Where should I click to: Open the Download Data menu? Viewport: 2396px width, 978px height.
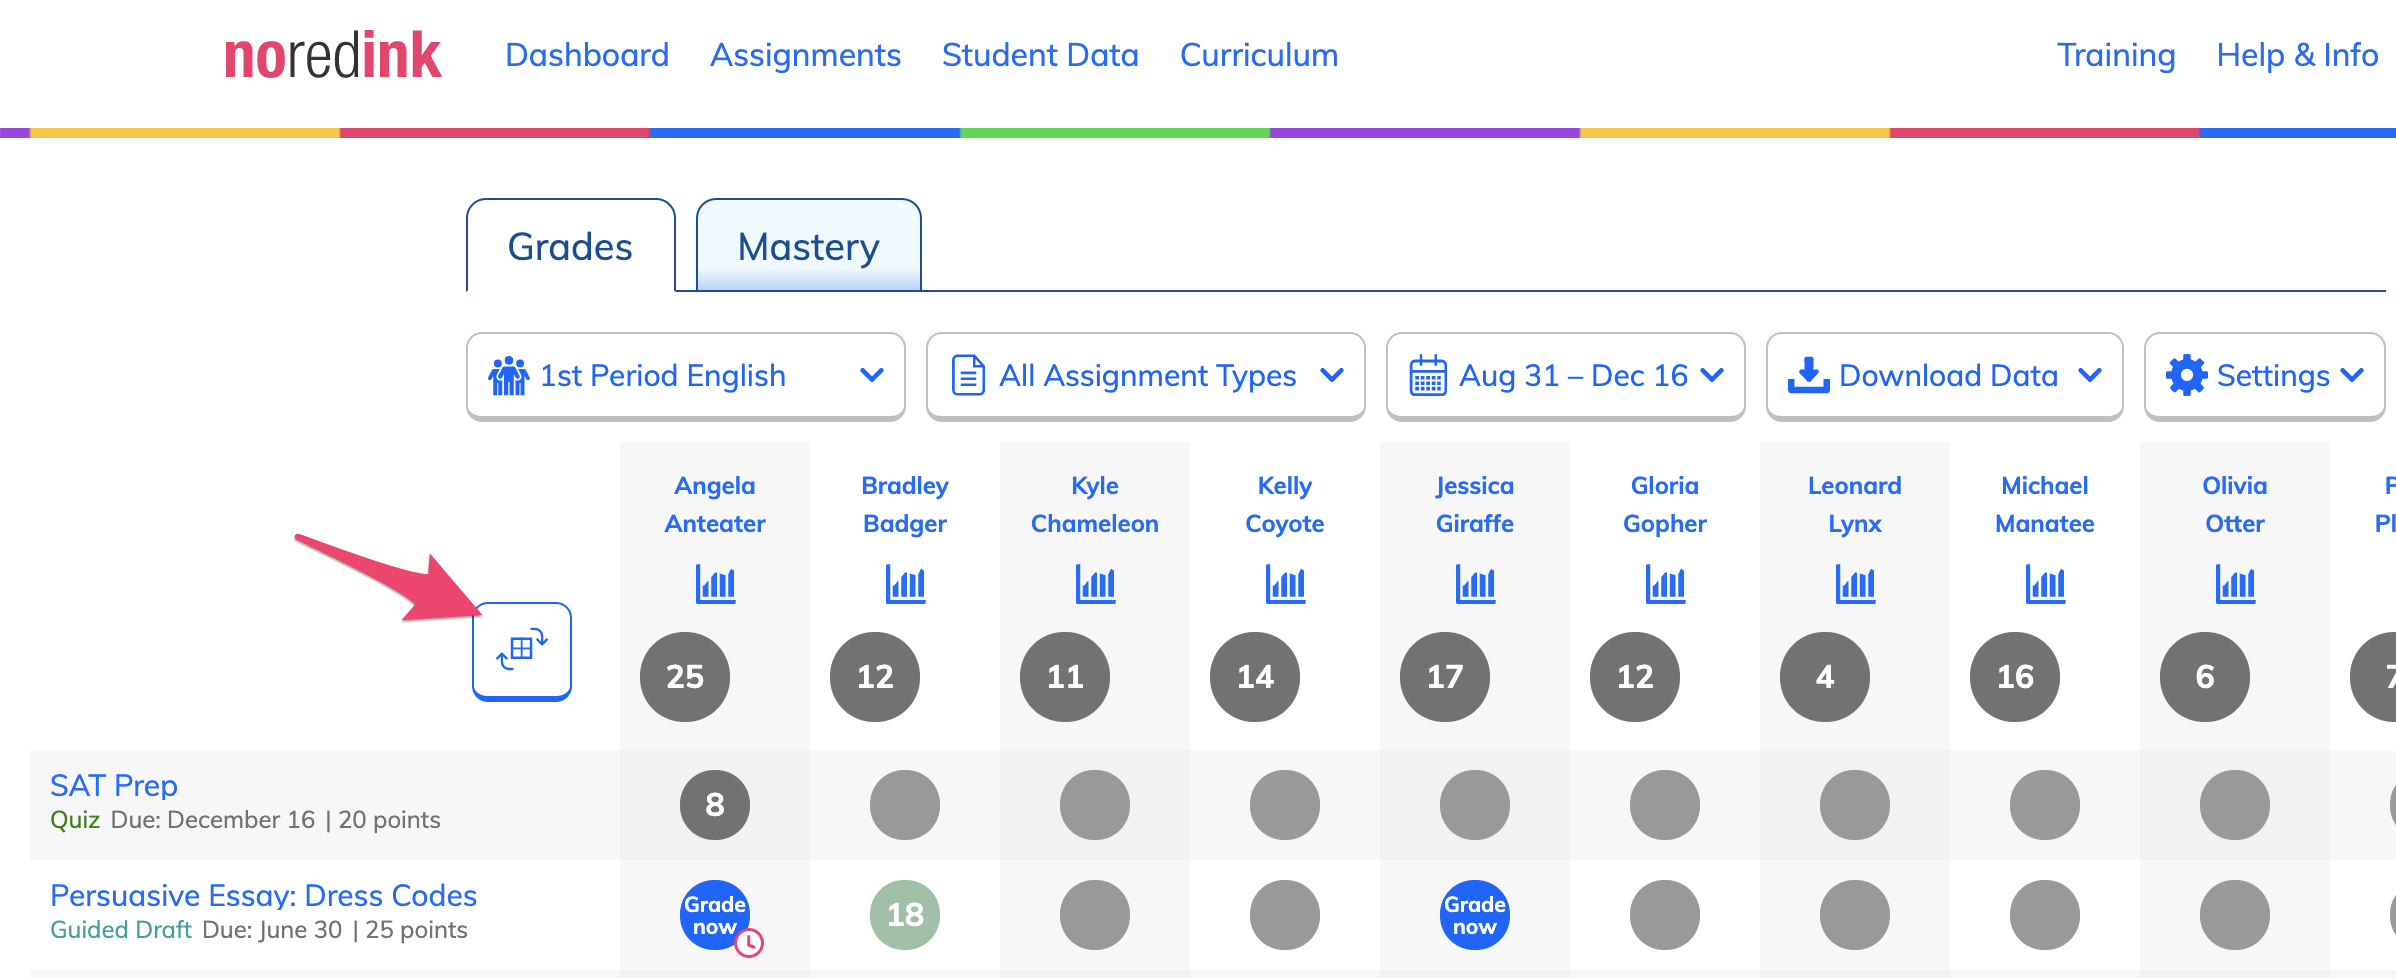[1945, 376]
